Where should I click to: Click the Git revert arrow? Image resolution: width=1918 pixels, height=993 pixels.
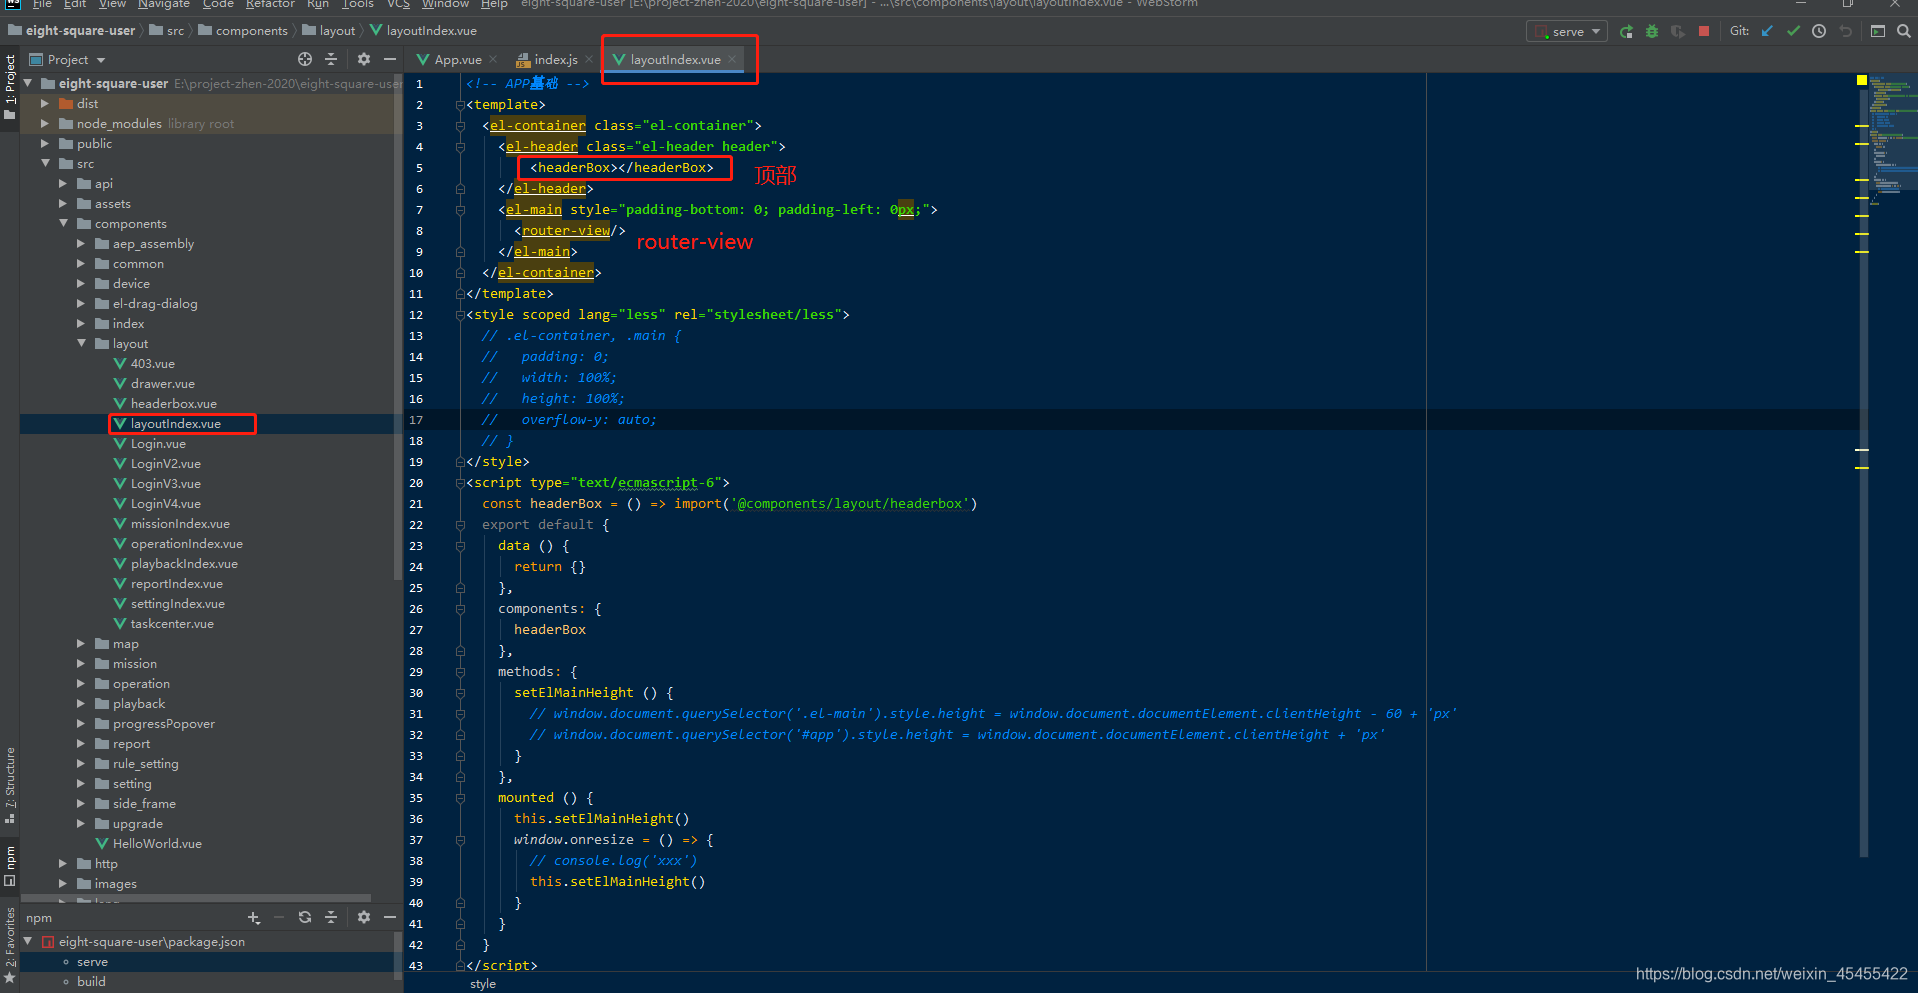[1845, 32]
